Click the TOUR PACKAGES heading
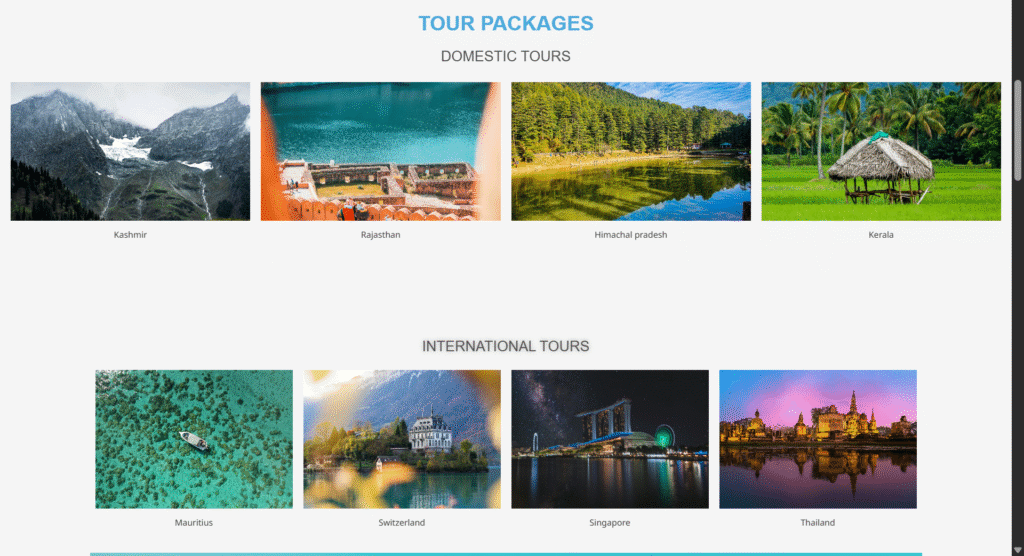This screenshot has height=556, width=1024. (x=505, y=24)
